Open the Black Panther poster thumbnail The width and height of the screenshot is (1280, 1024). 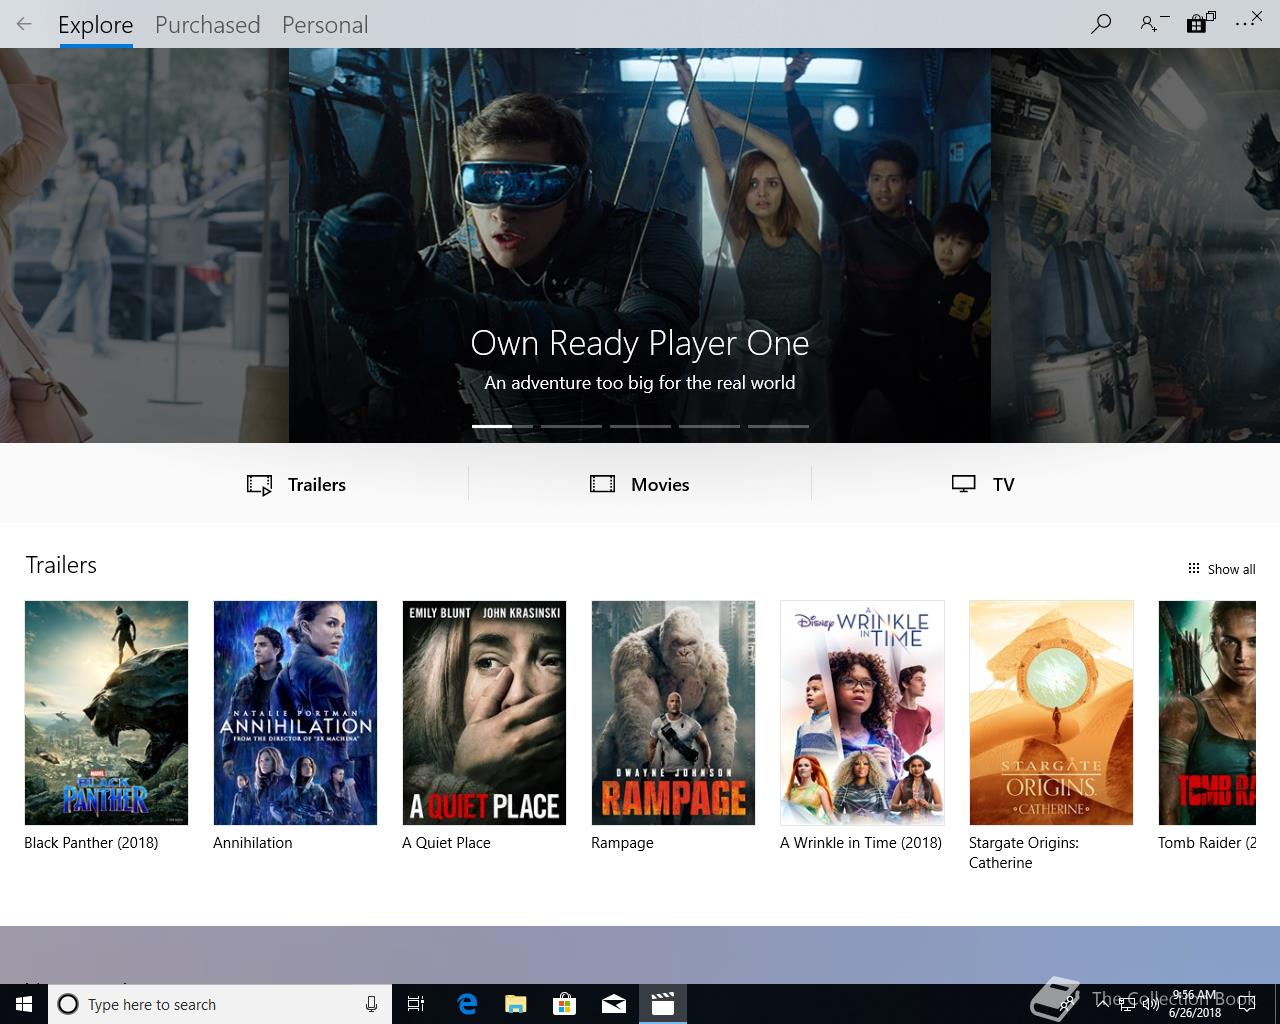pos(106,712)
